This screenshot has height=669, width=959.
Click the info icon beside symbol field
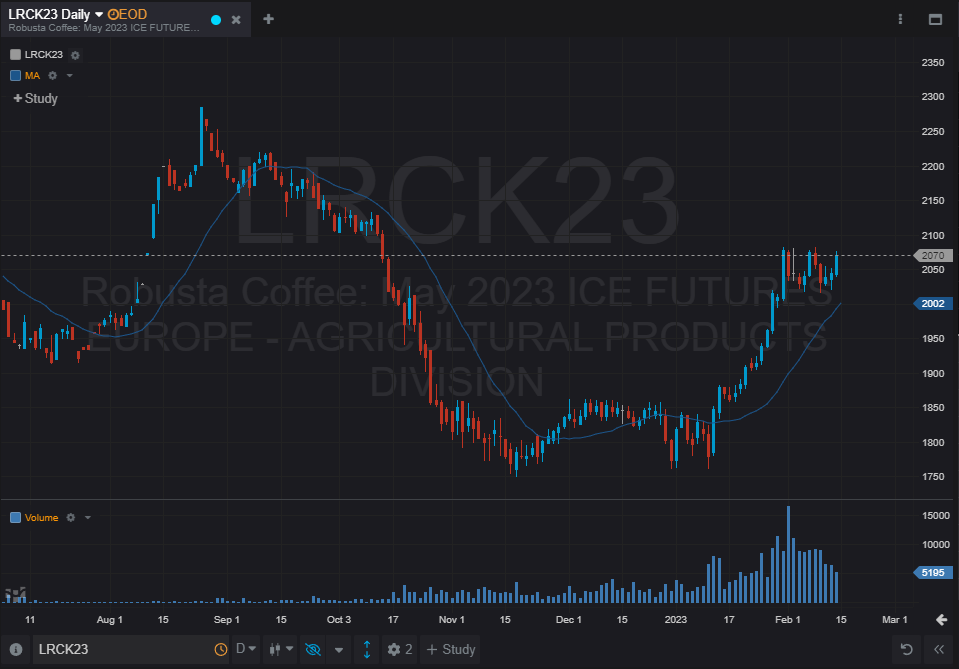click(x=16, y=649)
